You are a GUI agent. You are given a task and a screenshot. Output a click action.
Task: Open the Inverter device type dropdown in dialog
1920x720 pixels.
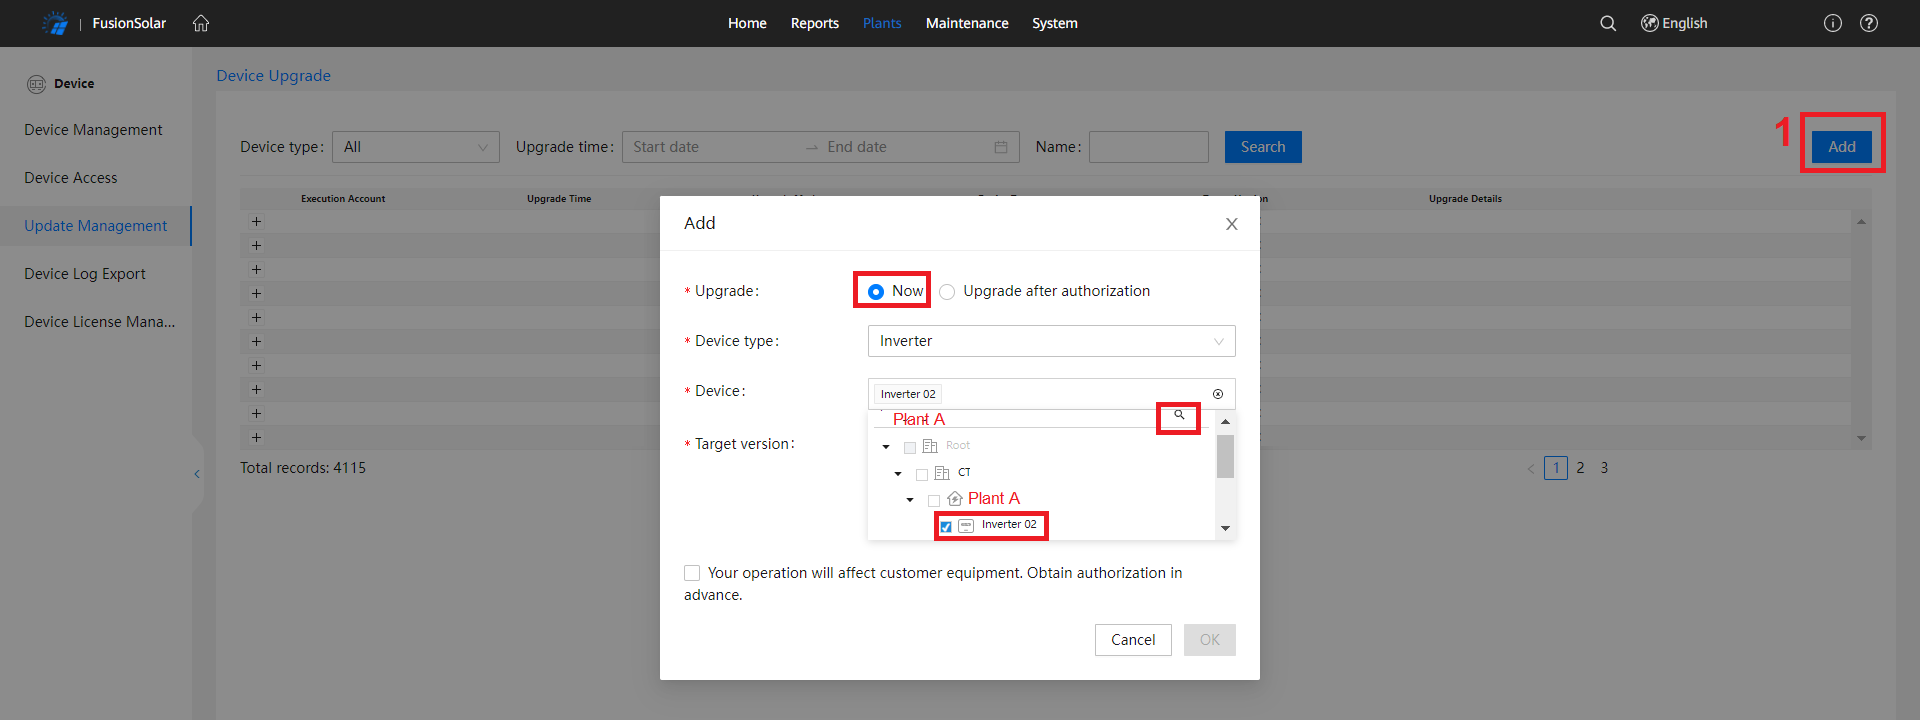click(1052, 341)
